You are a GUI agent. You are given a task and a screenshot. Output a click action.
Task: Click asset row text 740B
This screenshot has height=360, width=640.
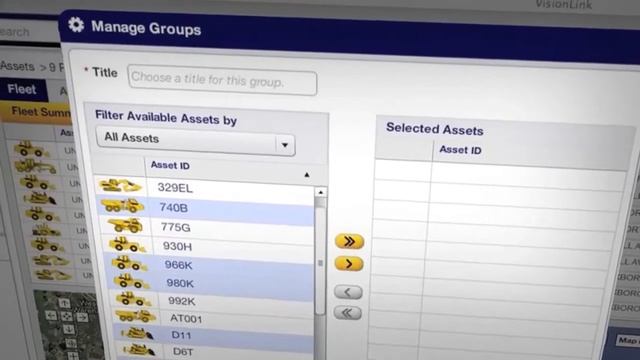coord(173,208)
